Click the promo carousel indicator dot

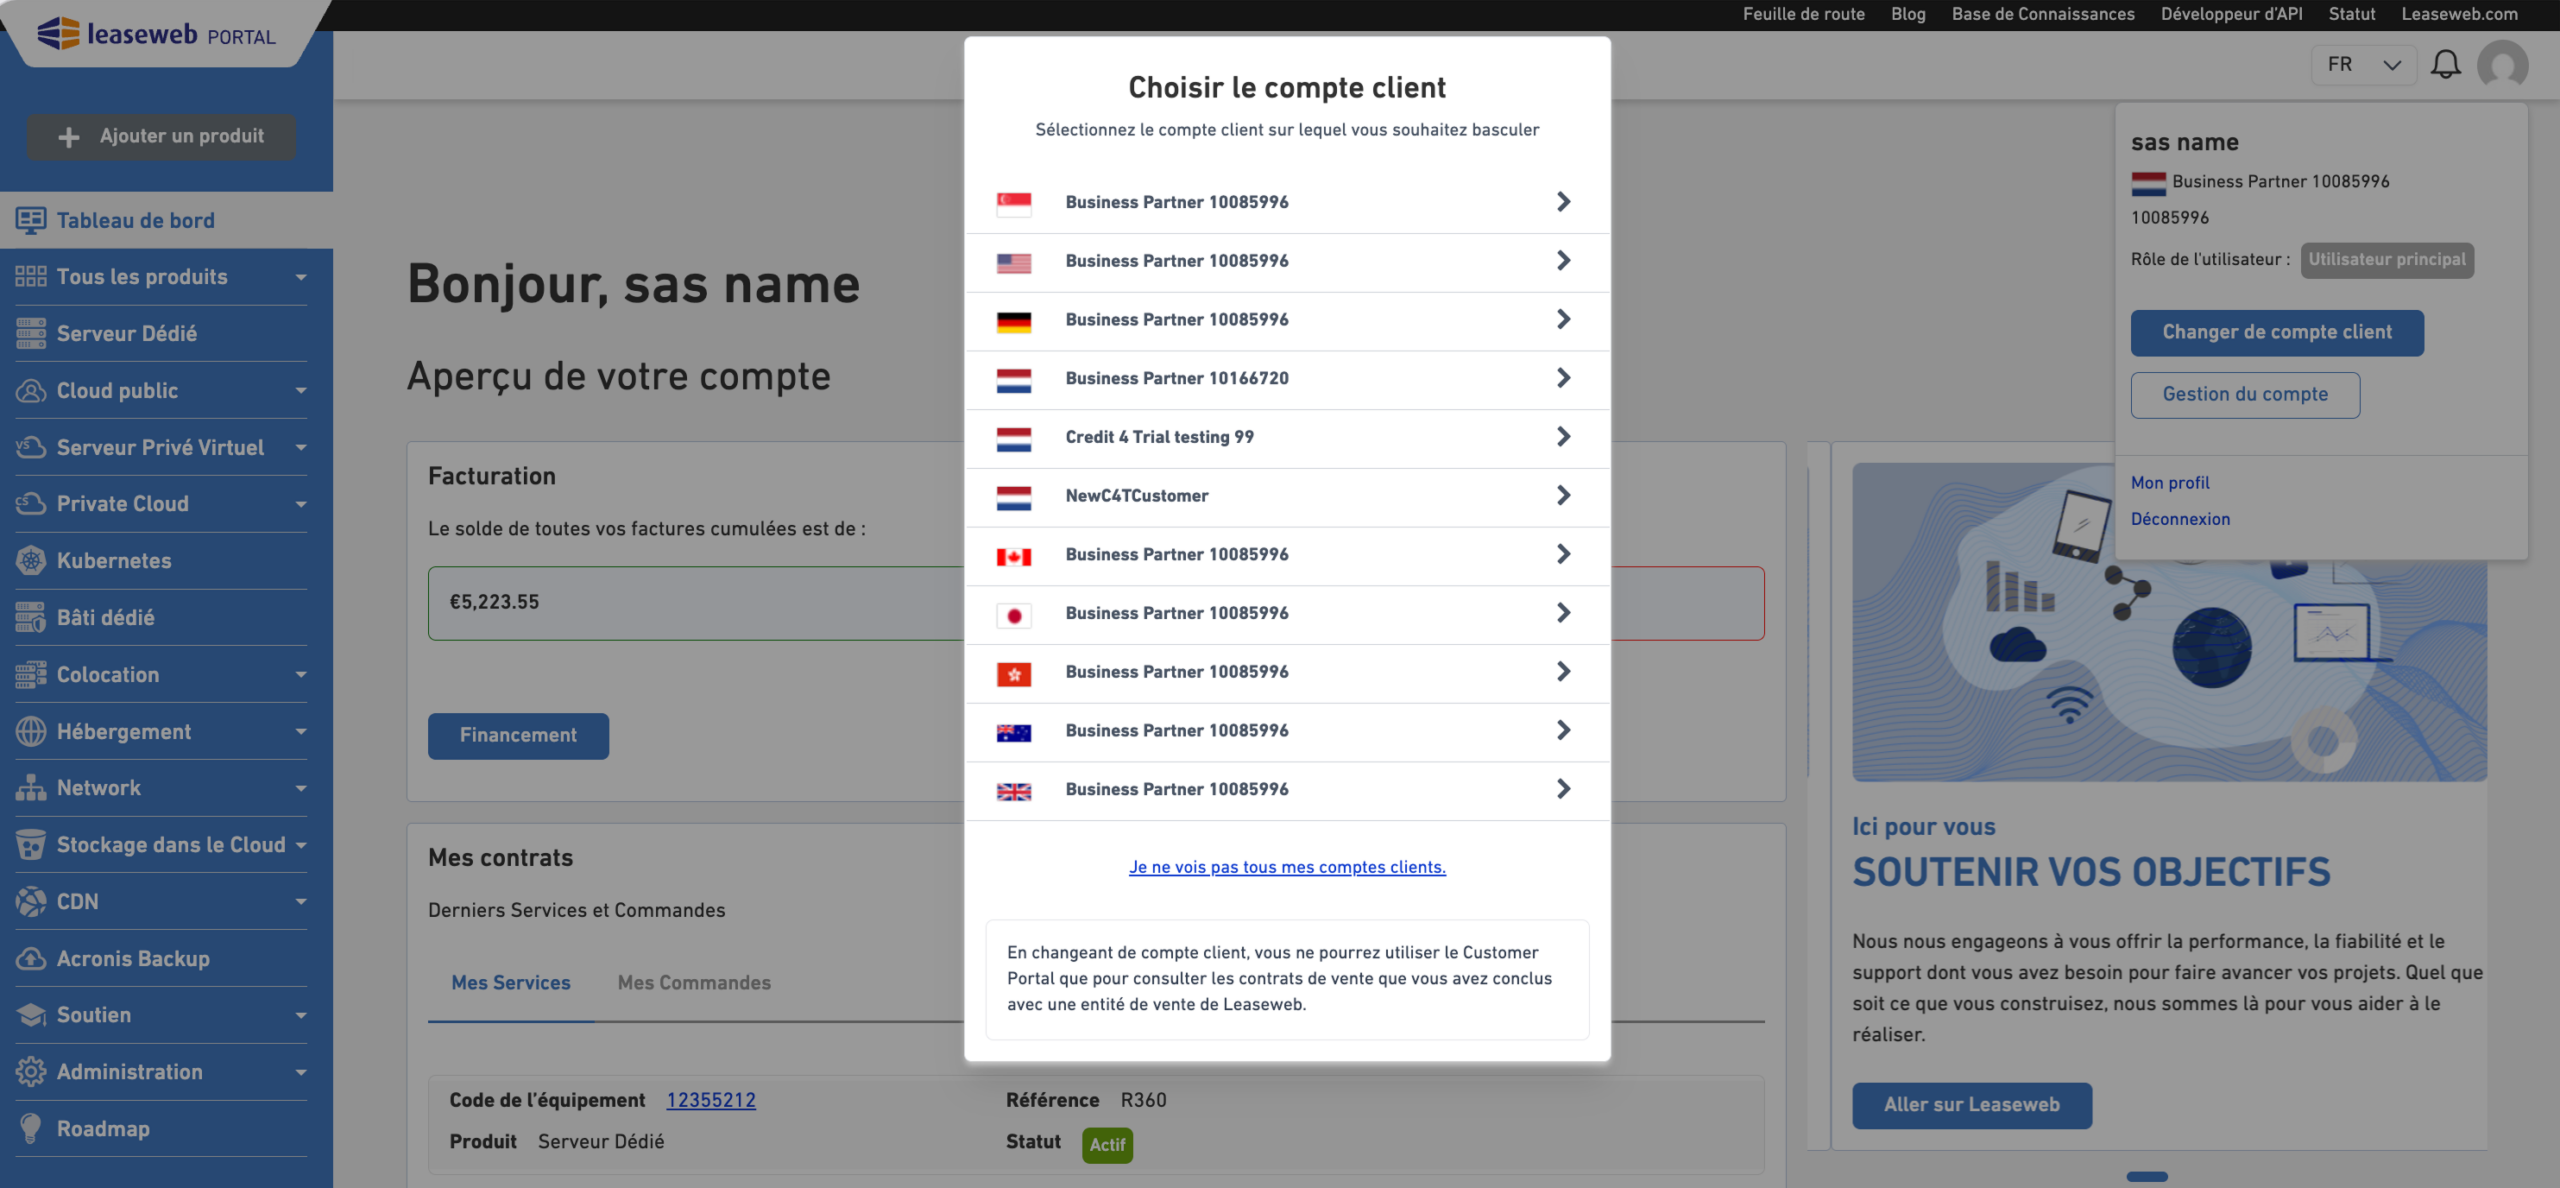point(2147,1177)
